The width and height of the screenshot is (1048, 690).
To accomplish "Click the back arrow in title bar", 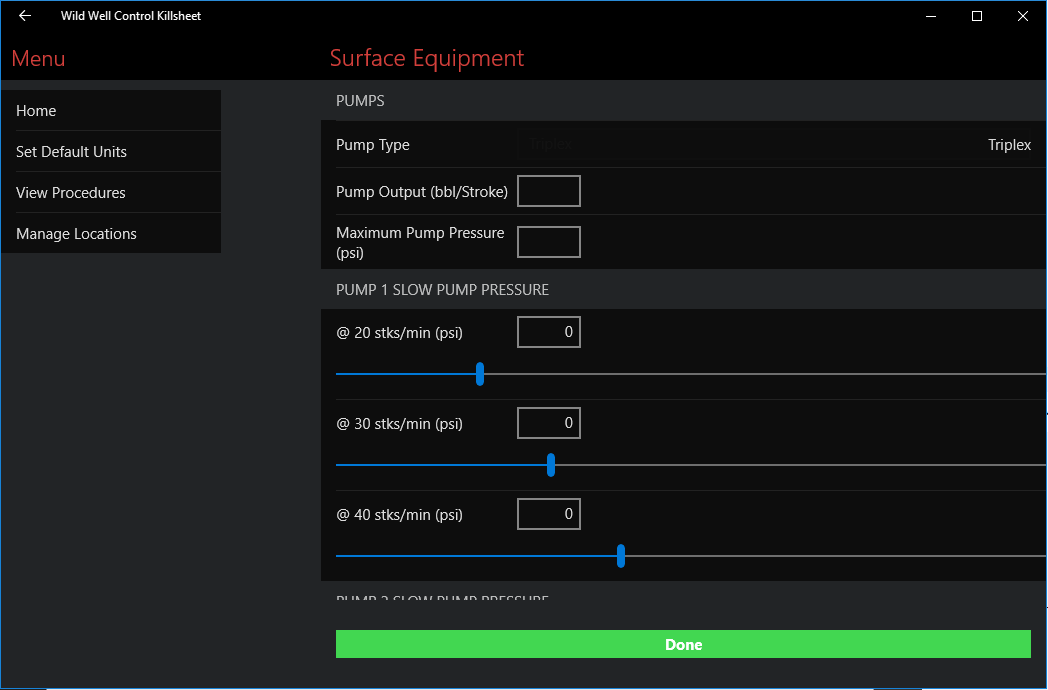I will pos(25,16).
